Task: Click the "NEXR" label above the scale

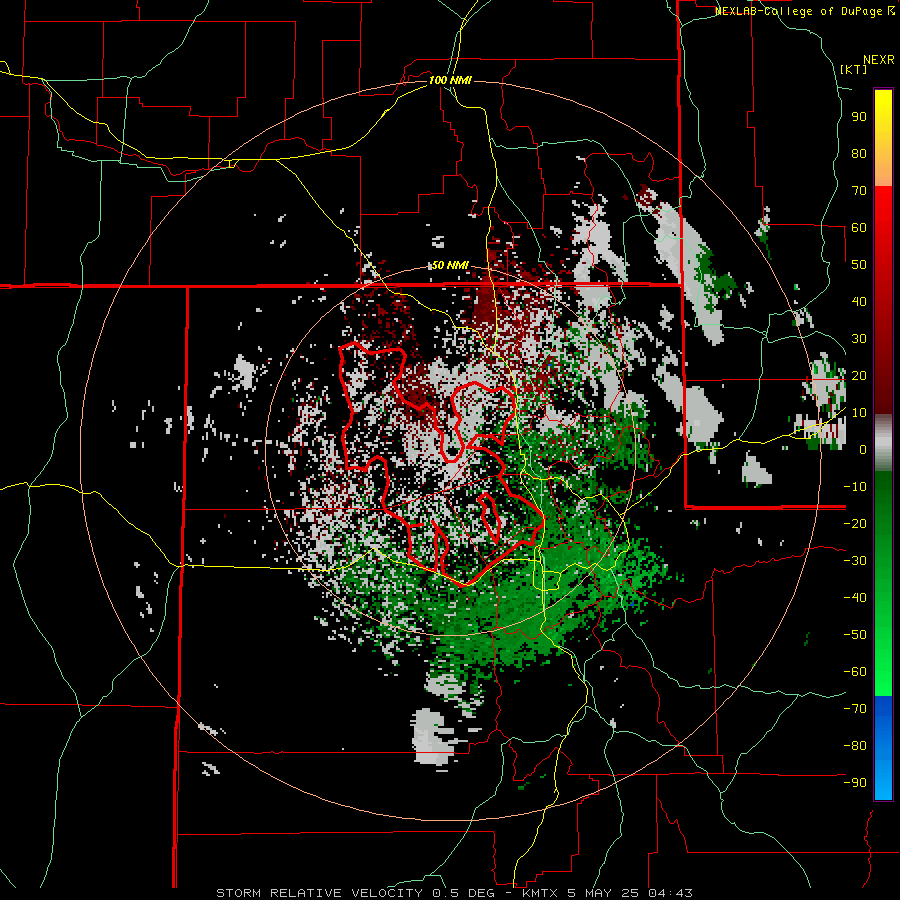Action: pyautogui.click(x=878, y=60)
